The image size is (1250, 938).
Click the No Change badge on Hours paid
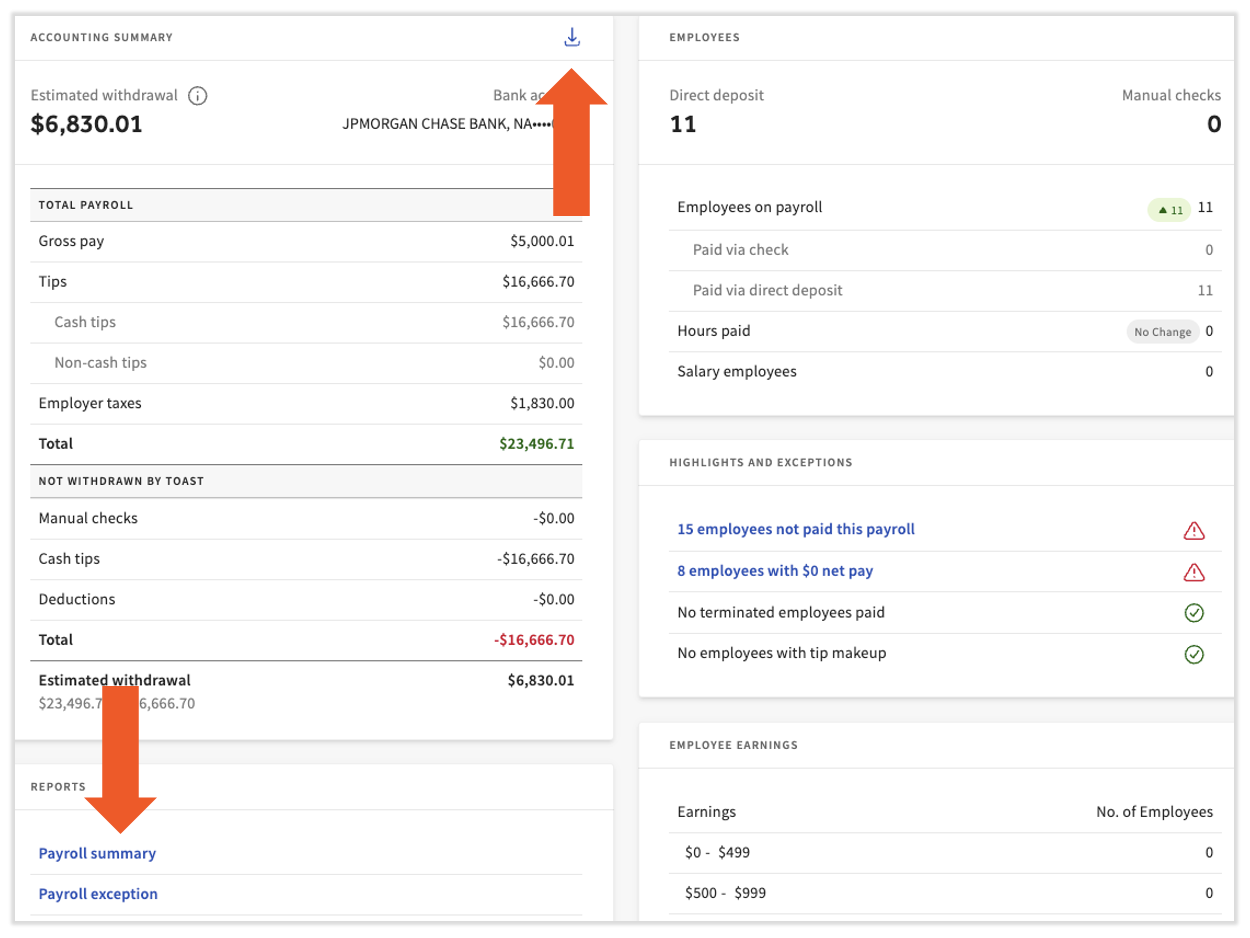tap(1162, 332)
